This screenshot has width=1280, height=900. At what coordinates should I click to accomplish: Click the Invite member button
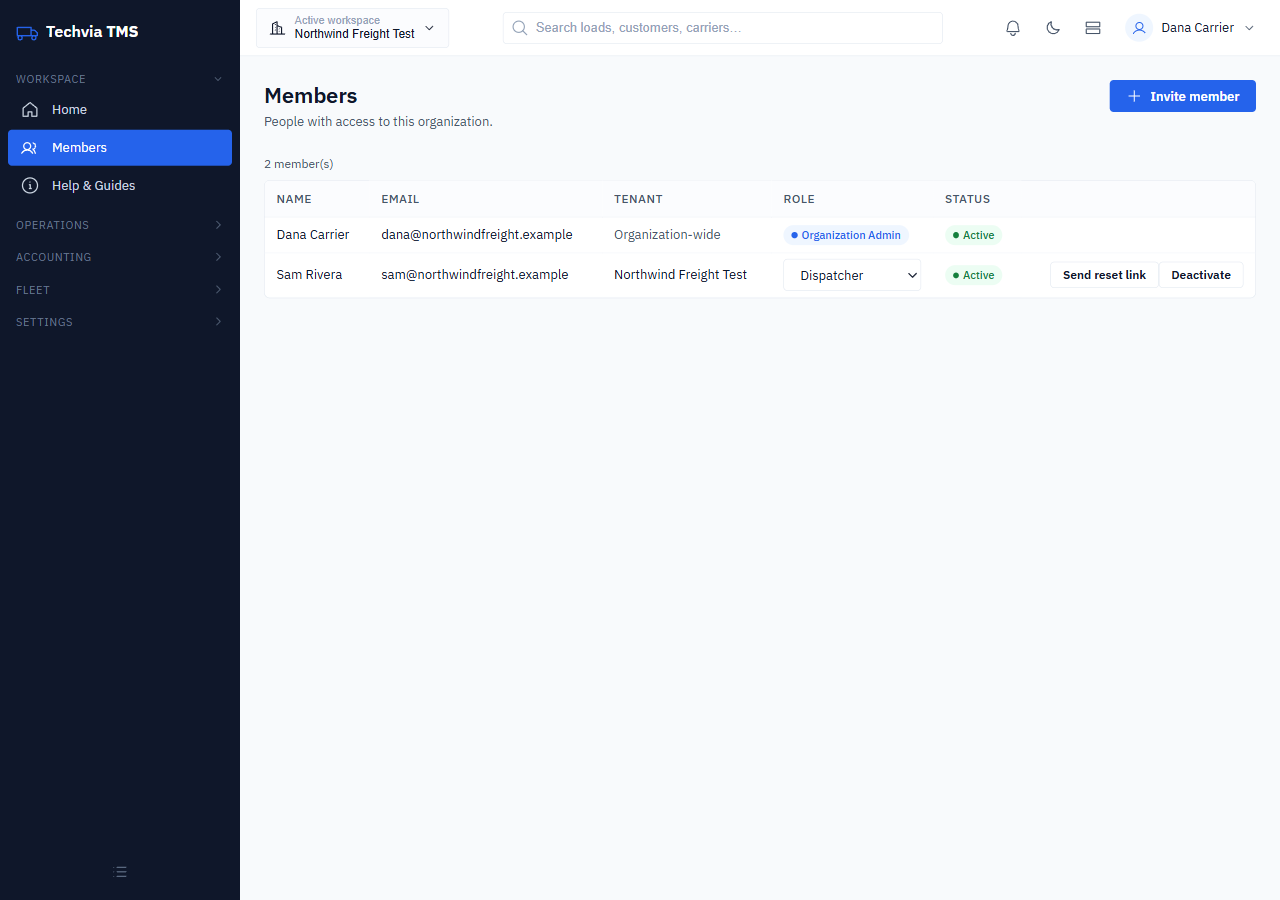tap(1182, 96)
